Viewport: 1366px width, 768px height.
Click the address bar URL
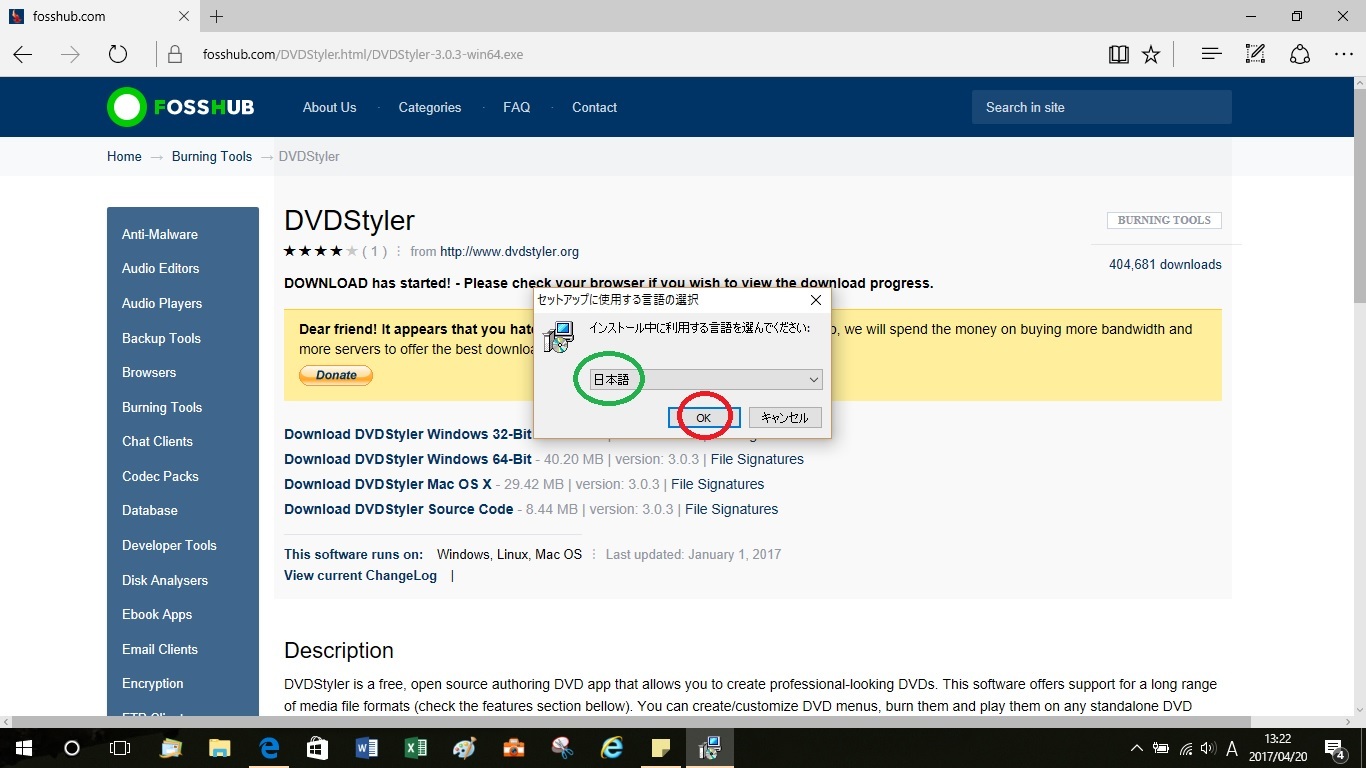[x=363, y=54]
